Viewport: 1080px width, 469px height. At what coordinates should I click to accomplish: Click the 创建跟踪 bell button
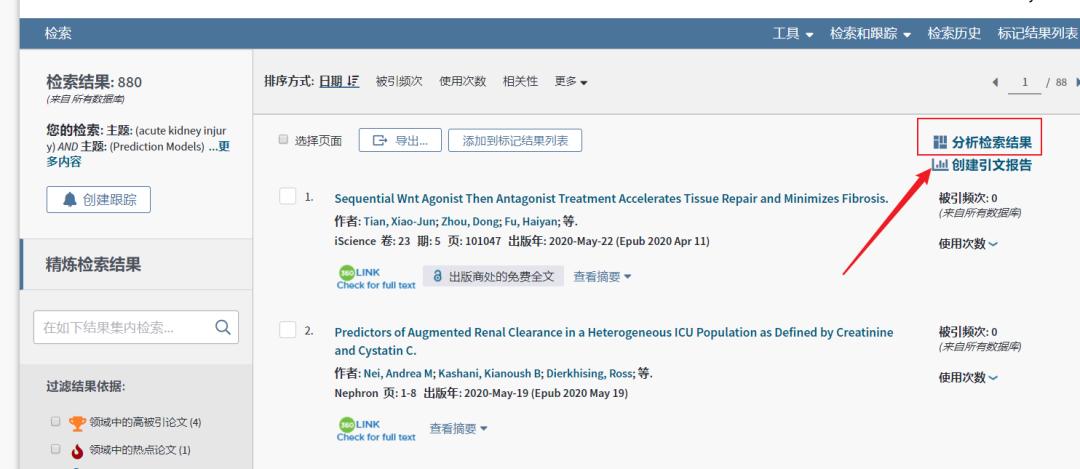98,200
